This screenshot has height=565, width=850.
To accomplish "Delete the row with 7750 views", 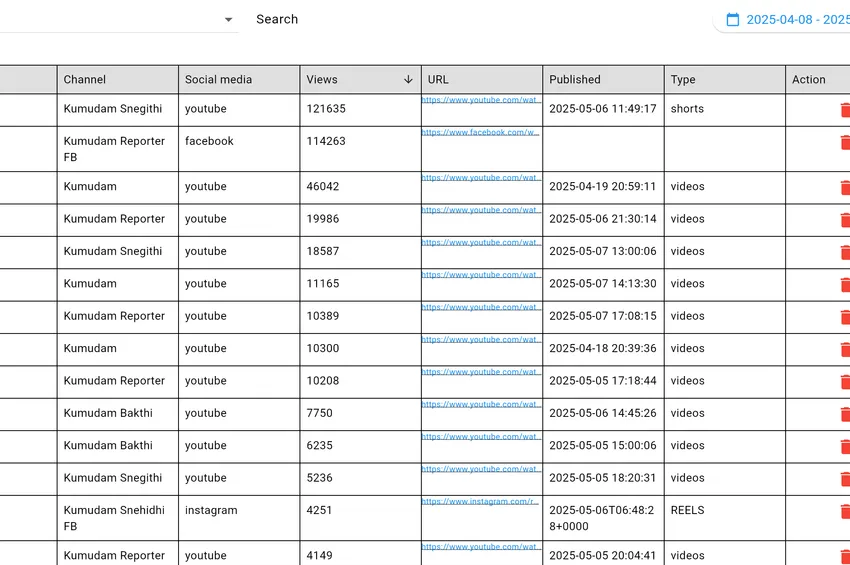I will tap(845, 415).
